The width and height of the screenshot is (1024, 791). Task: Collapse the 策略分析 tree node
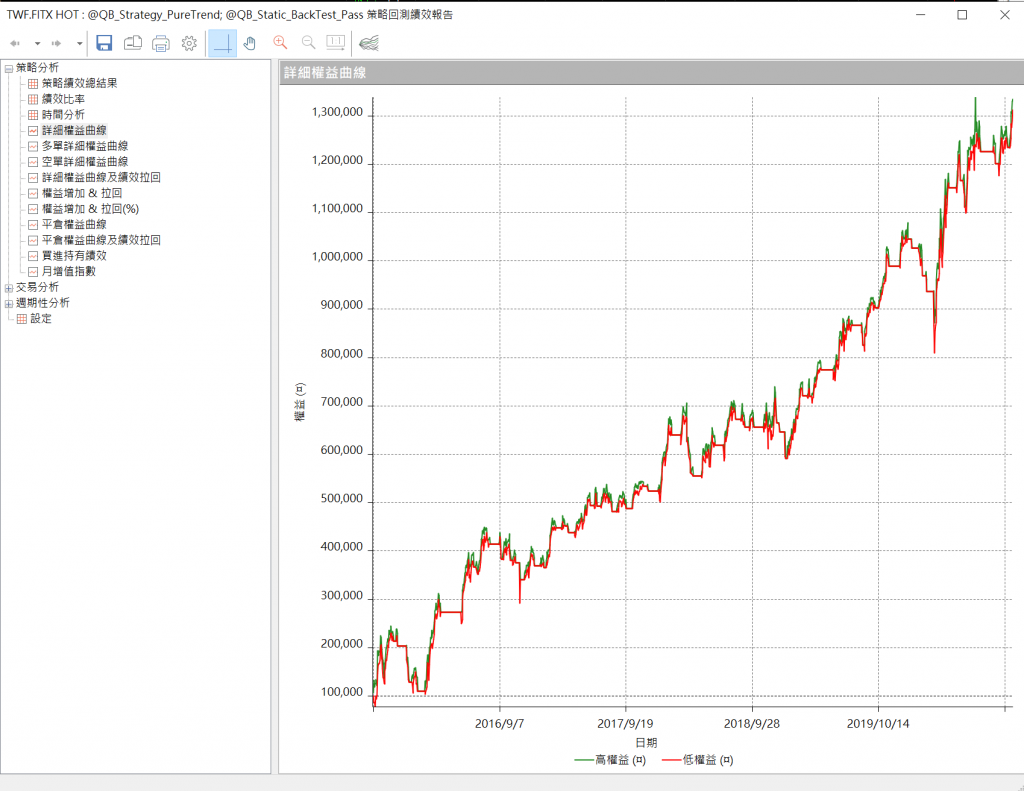(9, 68)
